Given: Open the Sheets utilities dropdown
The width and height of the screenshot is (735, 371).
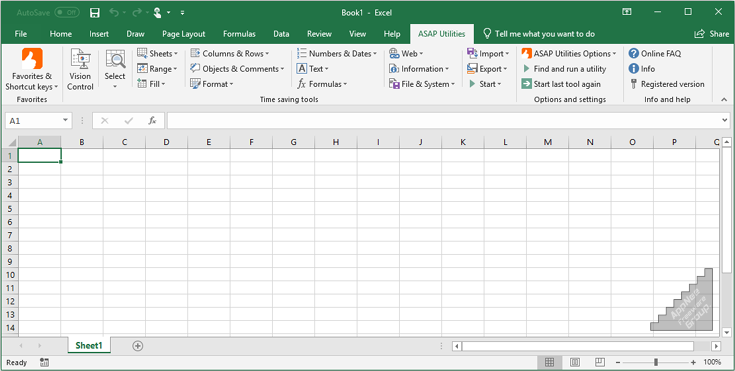Looking at the screenshot, I should pos(158,53).
